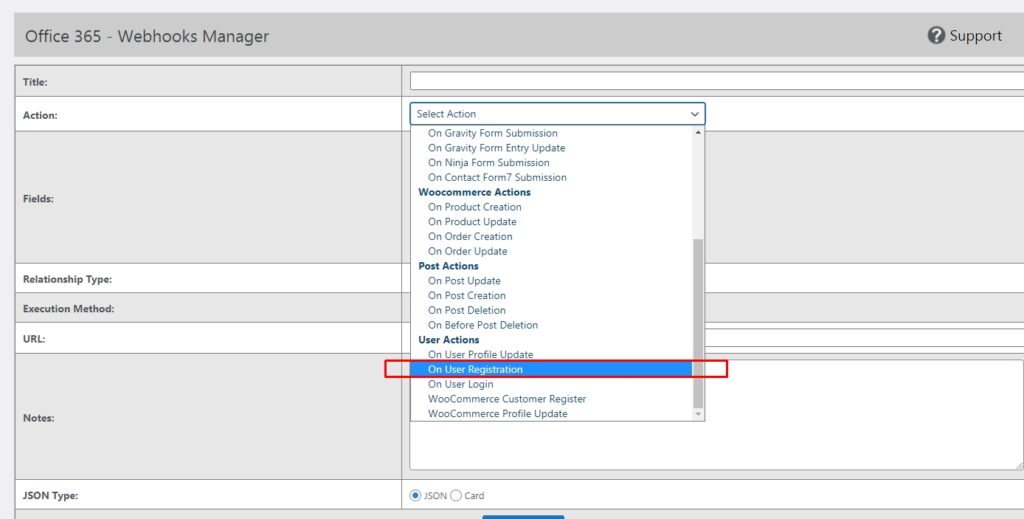
Task: Select On Before Post Deletion option
Action: pyautogui.click(x=483, y=325)
